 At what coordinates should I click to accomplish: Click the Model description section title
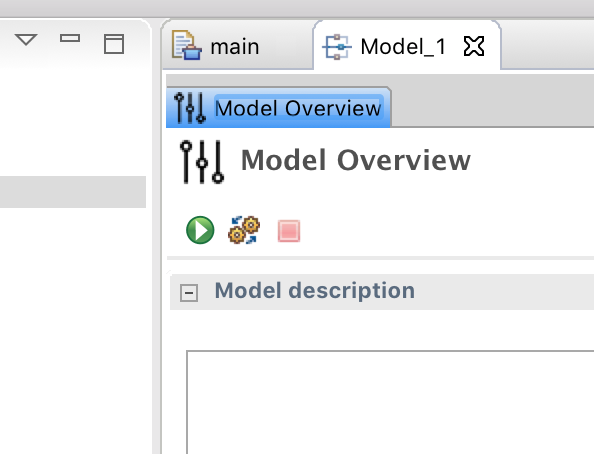[314, 291]
